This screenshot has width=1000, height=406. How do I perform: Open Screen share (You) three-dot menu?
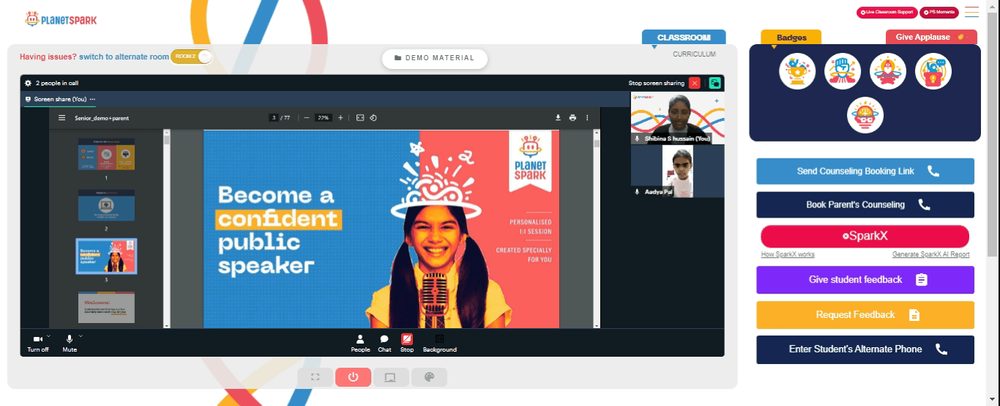click(92, 99)
